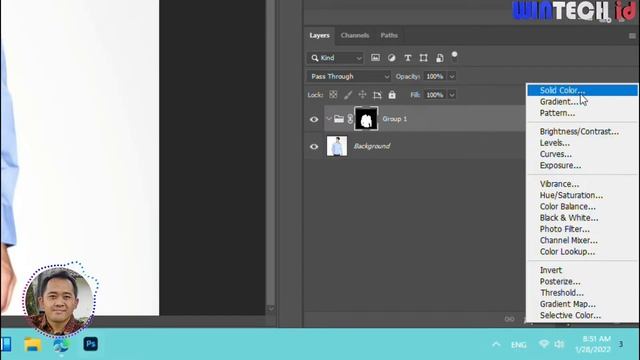Collapse Group 1 with chevron
640x360 pixels.
pos(329,119)
